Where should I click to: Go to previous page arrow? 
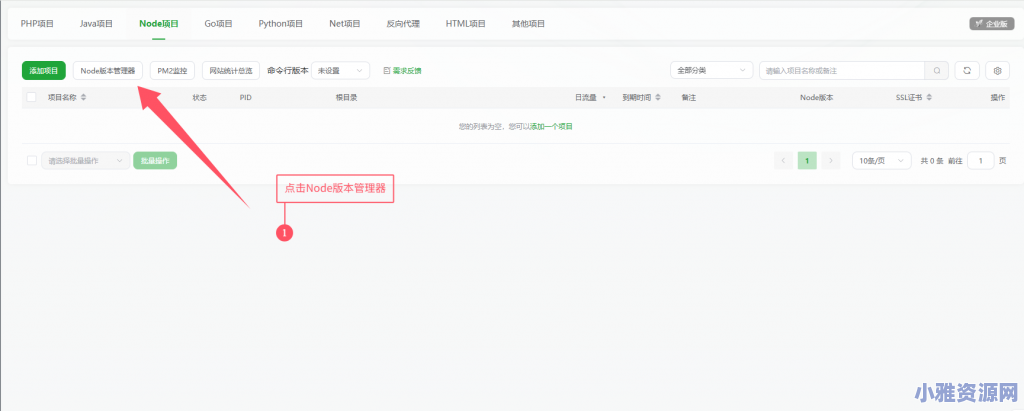click(x=784, y=161)
